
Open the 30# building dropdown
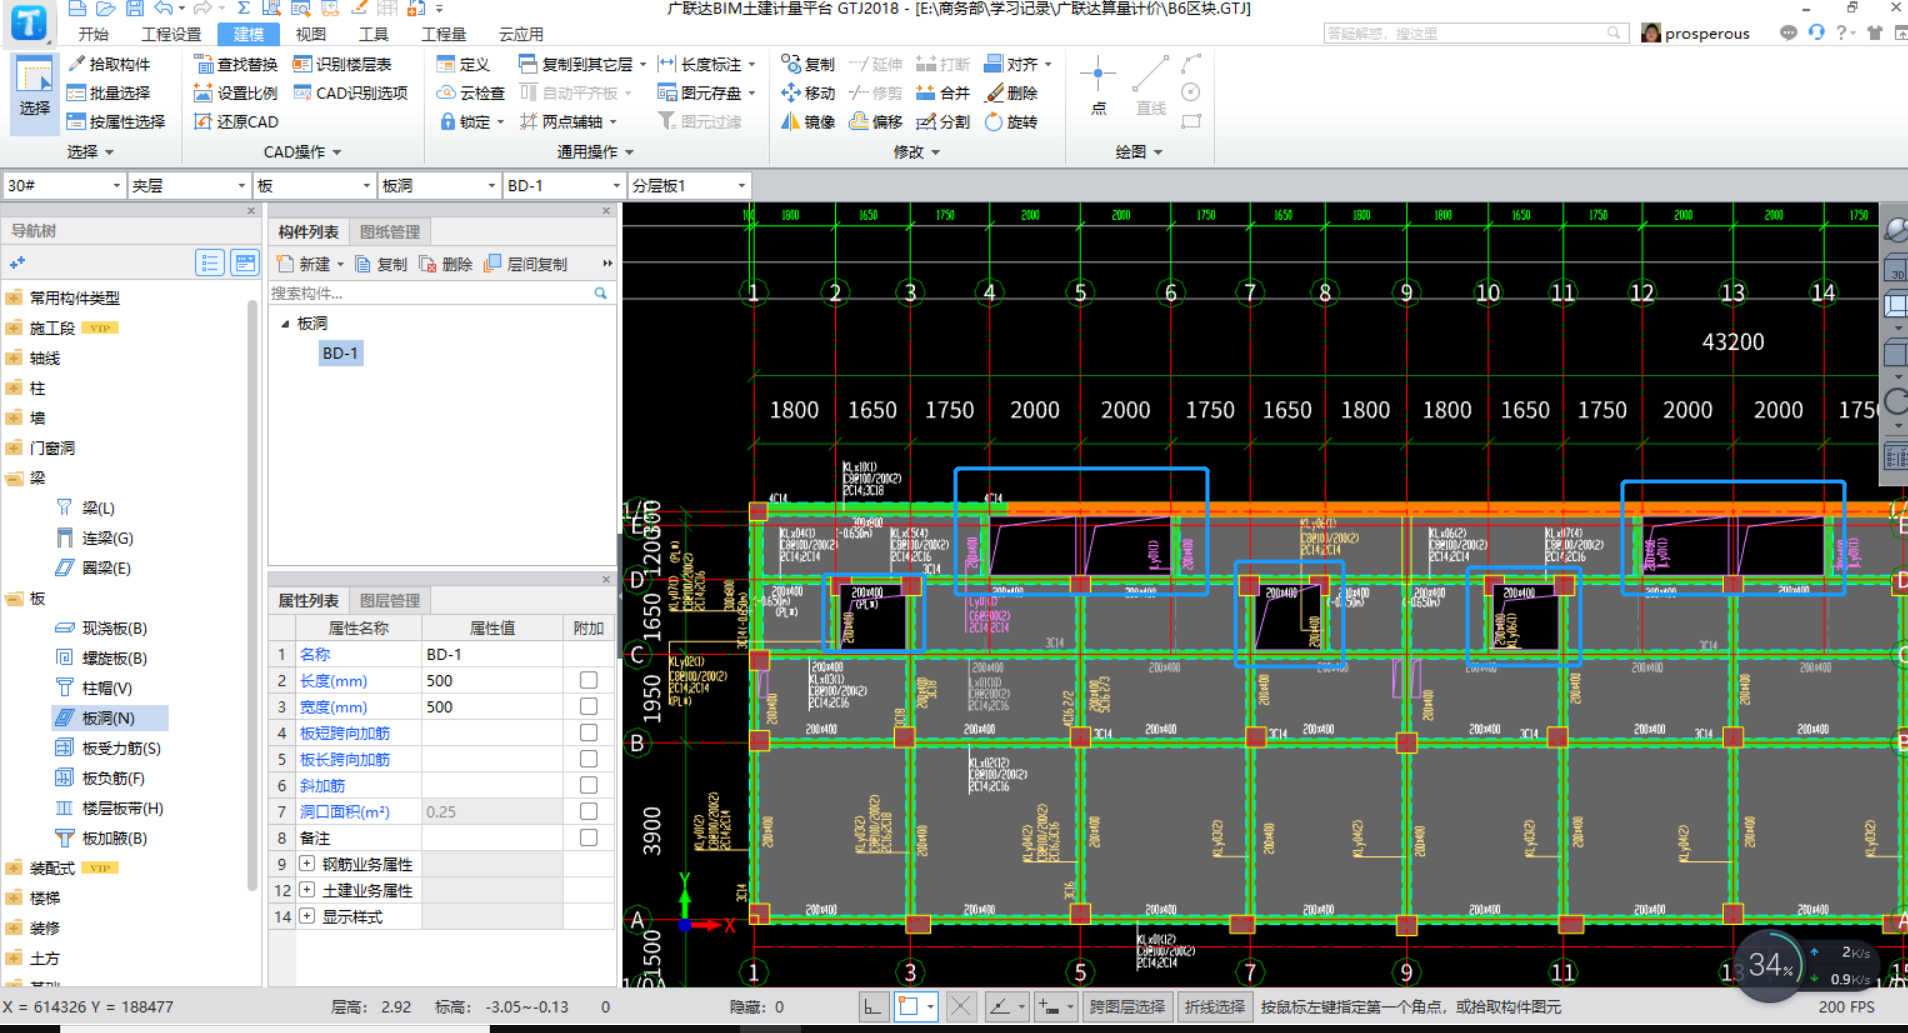[x=63, y=186]
